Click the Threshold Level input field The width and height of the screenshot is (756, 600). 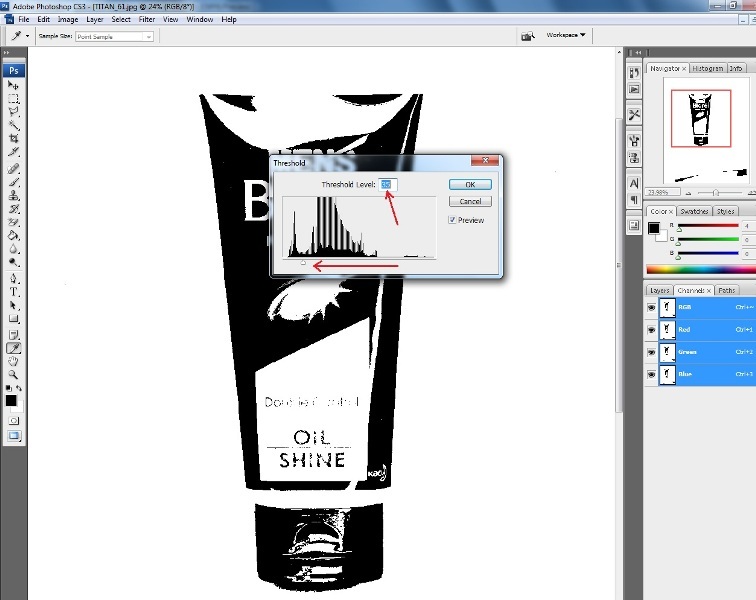coord(388,185)
